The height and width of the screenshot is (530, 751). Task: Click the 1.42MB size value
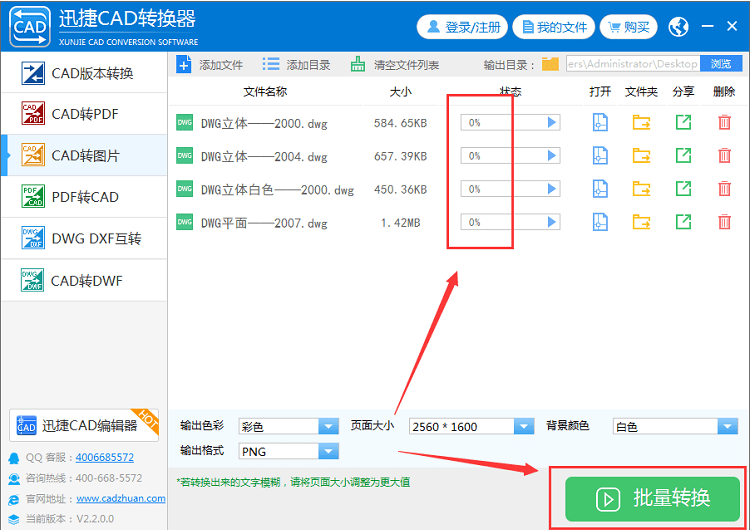(400, 223)
